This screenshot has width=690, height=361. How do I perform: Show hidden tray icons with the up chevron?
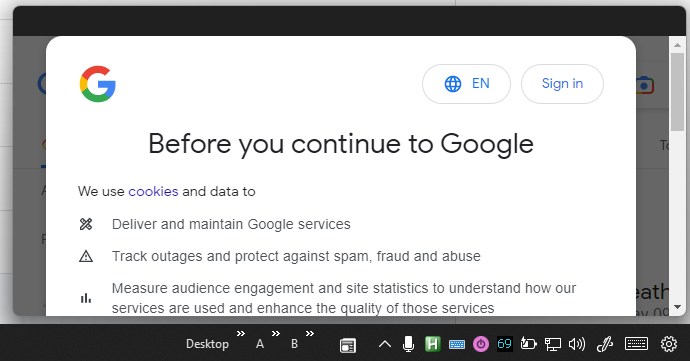(385, 344)
